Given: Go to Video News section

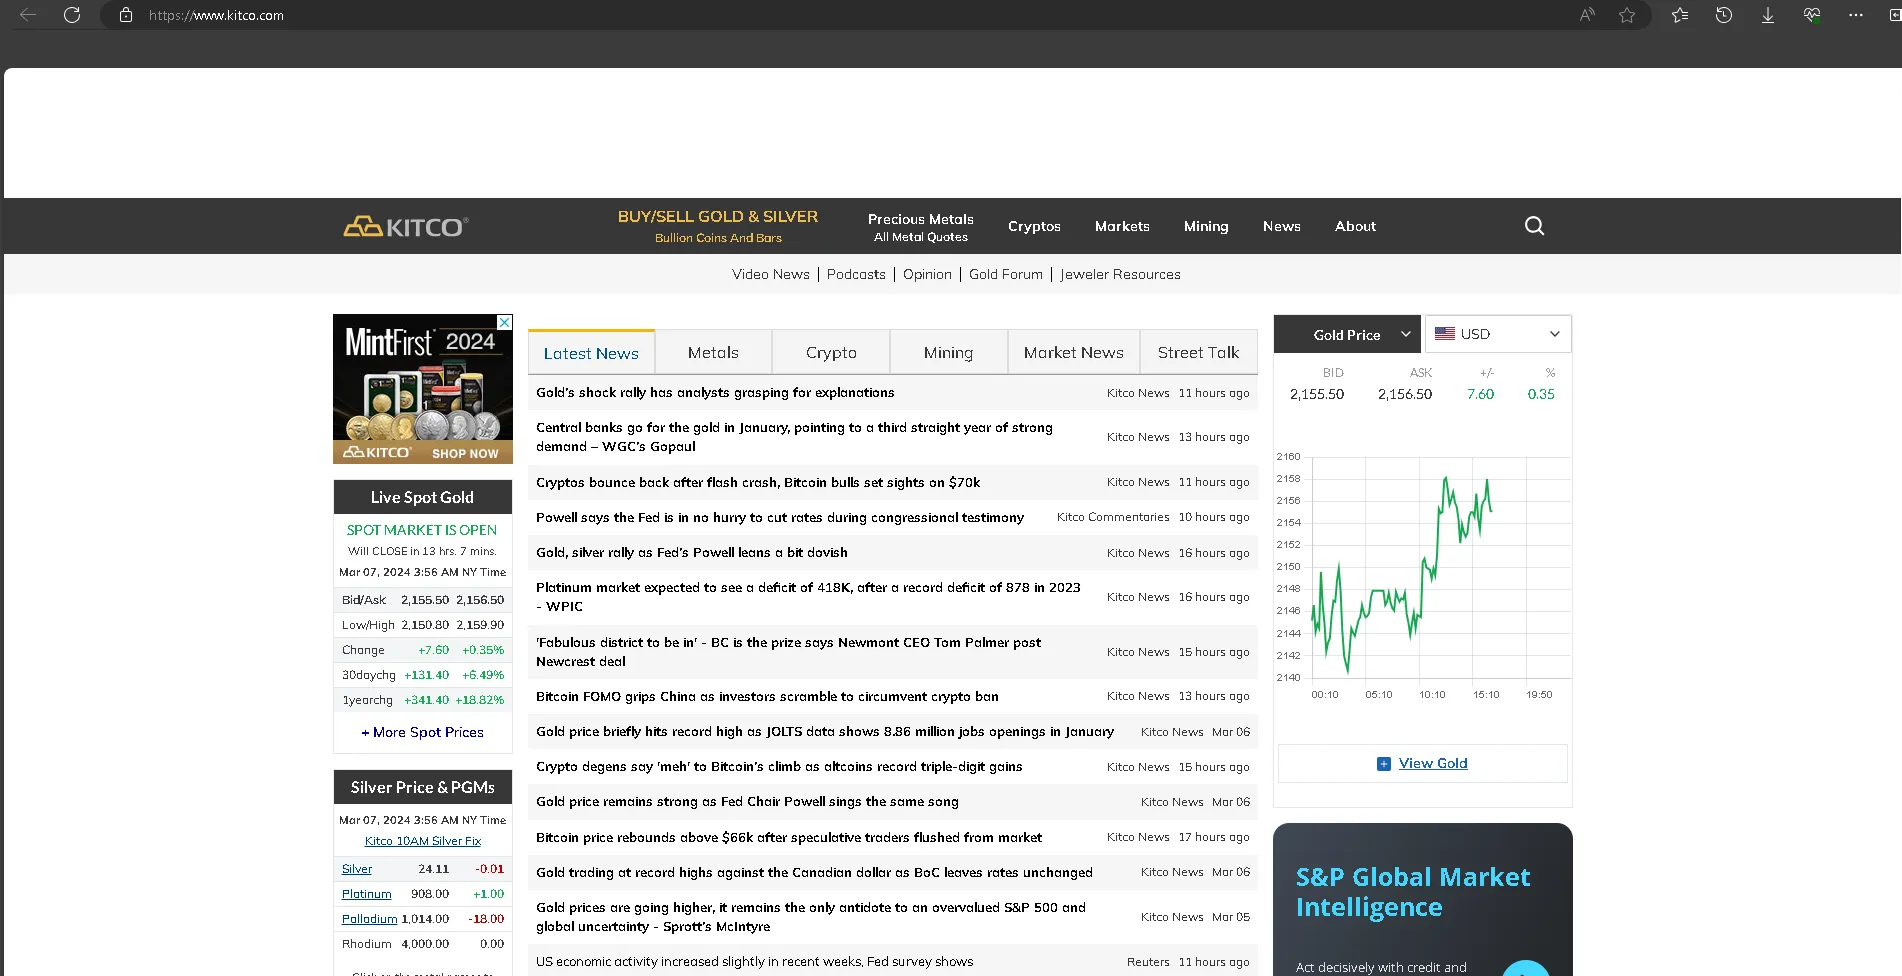Looking at the screenshot, I should pyautogui.click(x=771, y=274).
